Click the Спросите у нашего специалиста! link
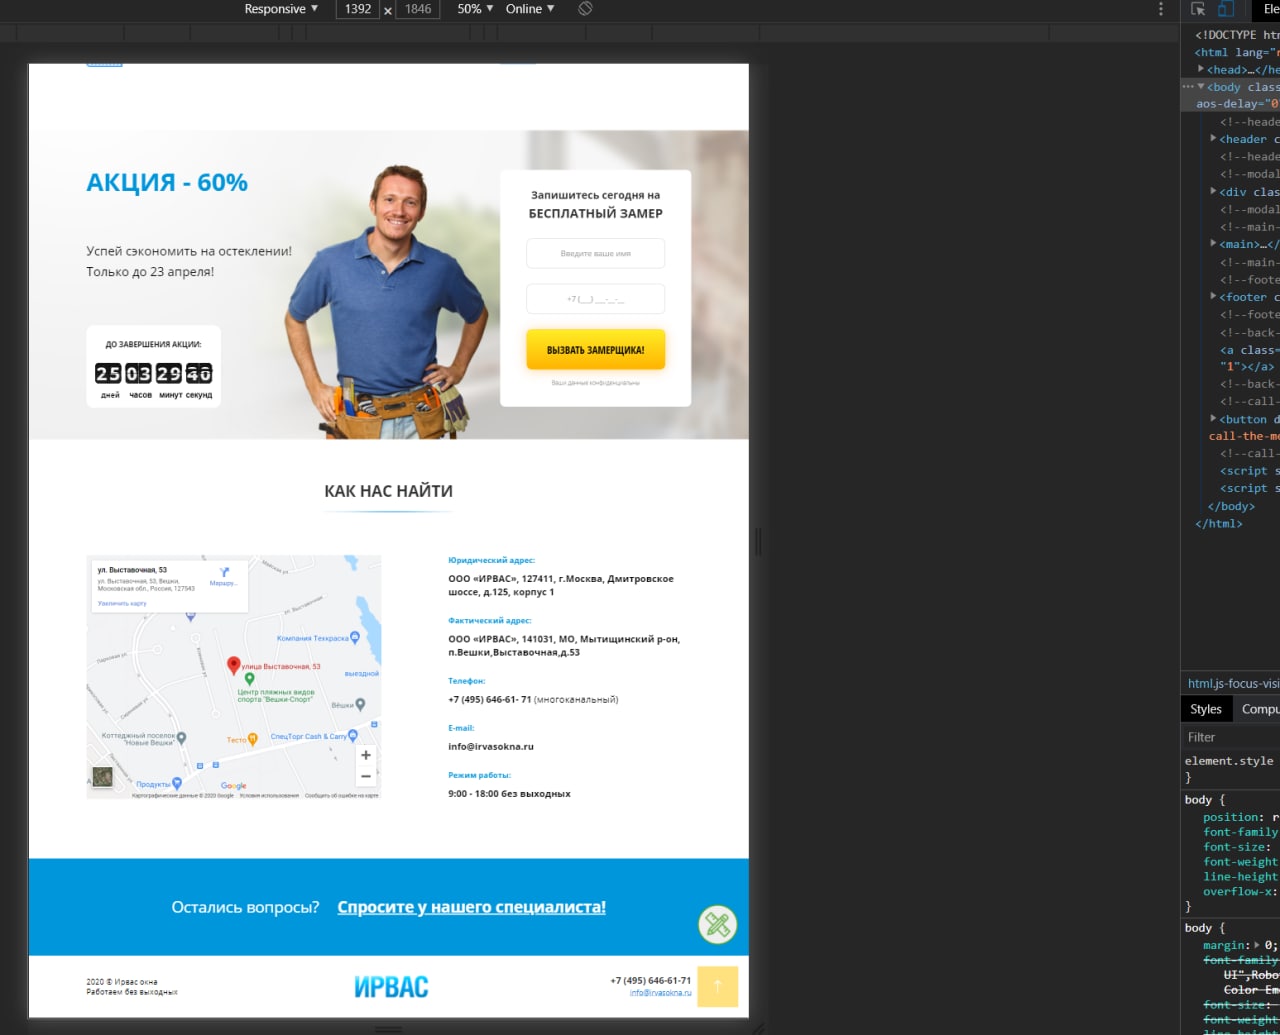 pos(471,907)
